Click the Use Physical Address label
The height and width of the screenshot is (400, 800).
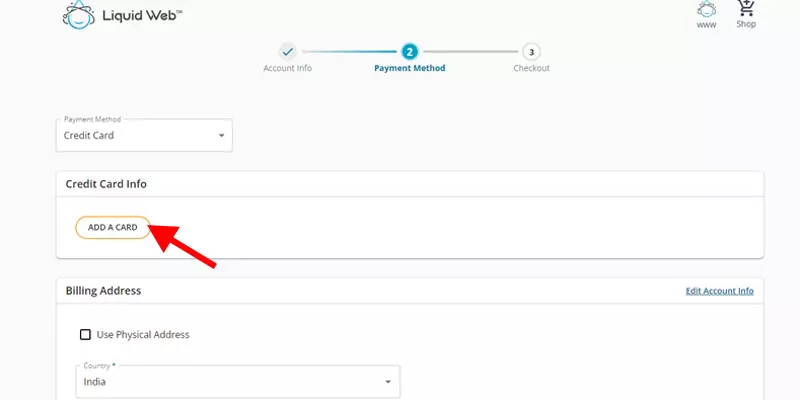(x=143, y=335)
